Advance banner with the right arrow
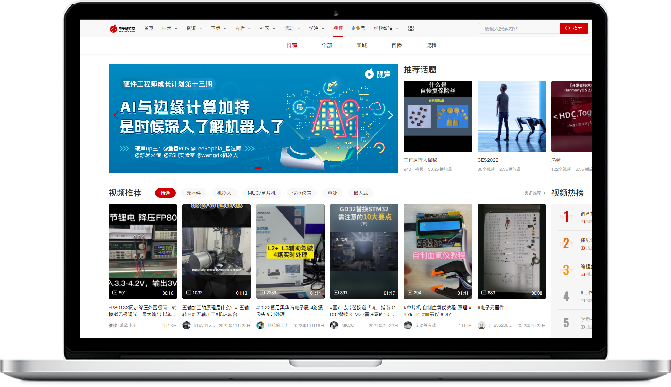The image size is (671, 387). pos(390,115)
